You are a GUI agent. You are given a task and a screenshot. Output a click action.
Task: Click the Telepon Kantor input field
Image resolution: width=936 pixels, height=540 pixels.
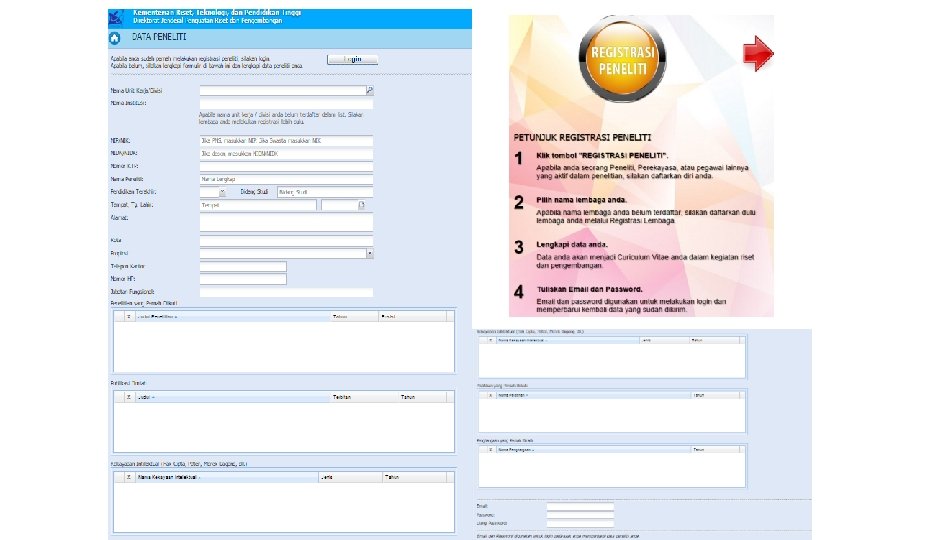(243, 267)
